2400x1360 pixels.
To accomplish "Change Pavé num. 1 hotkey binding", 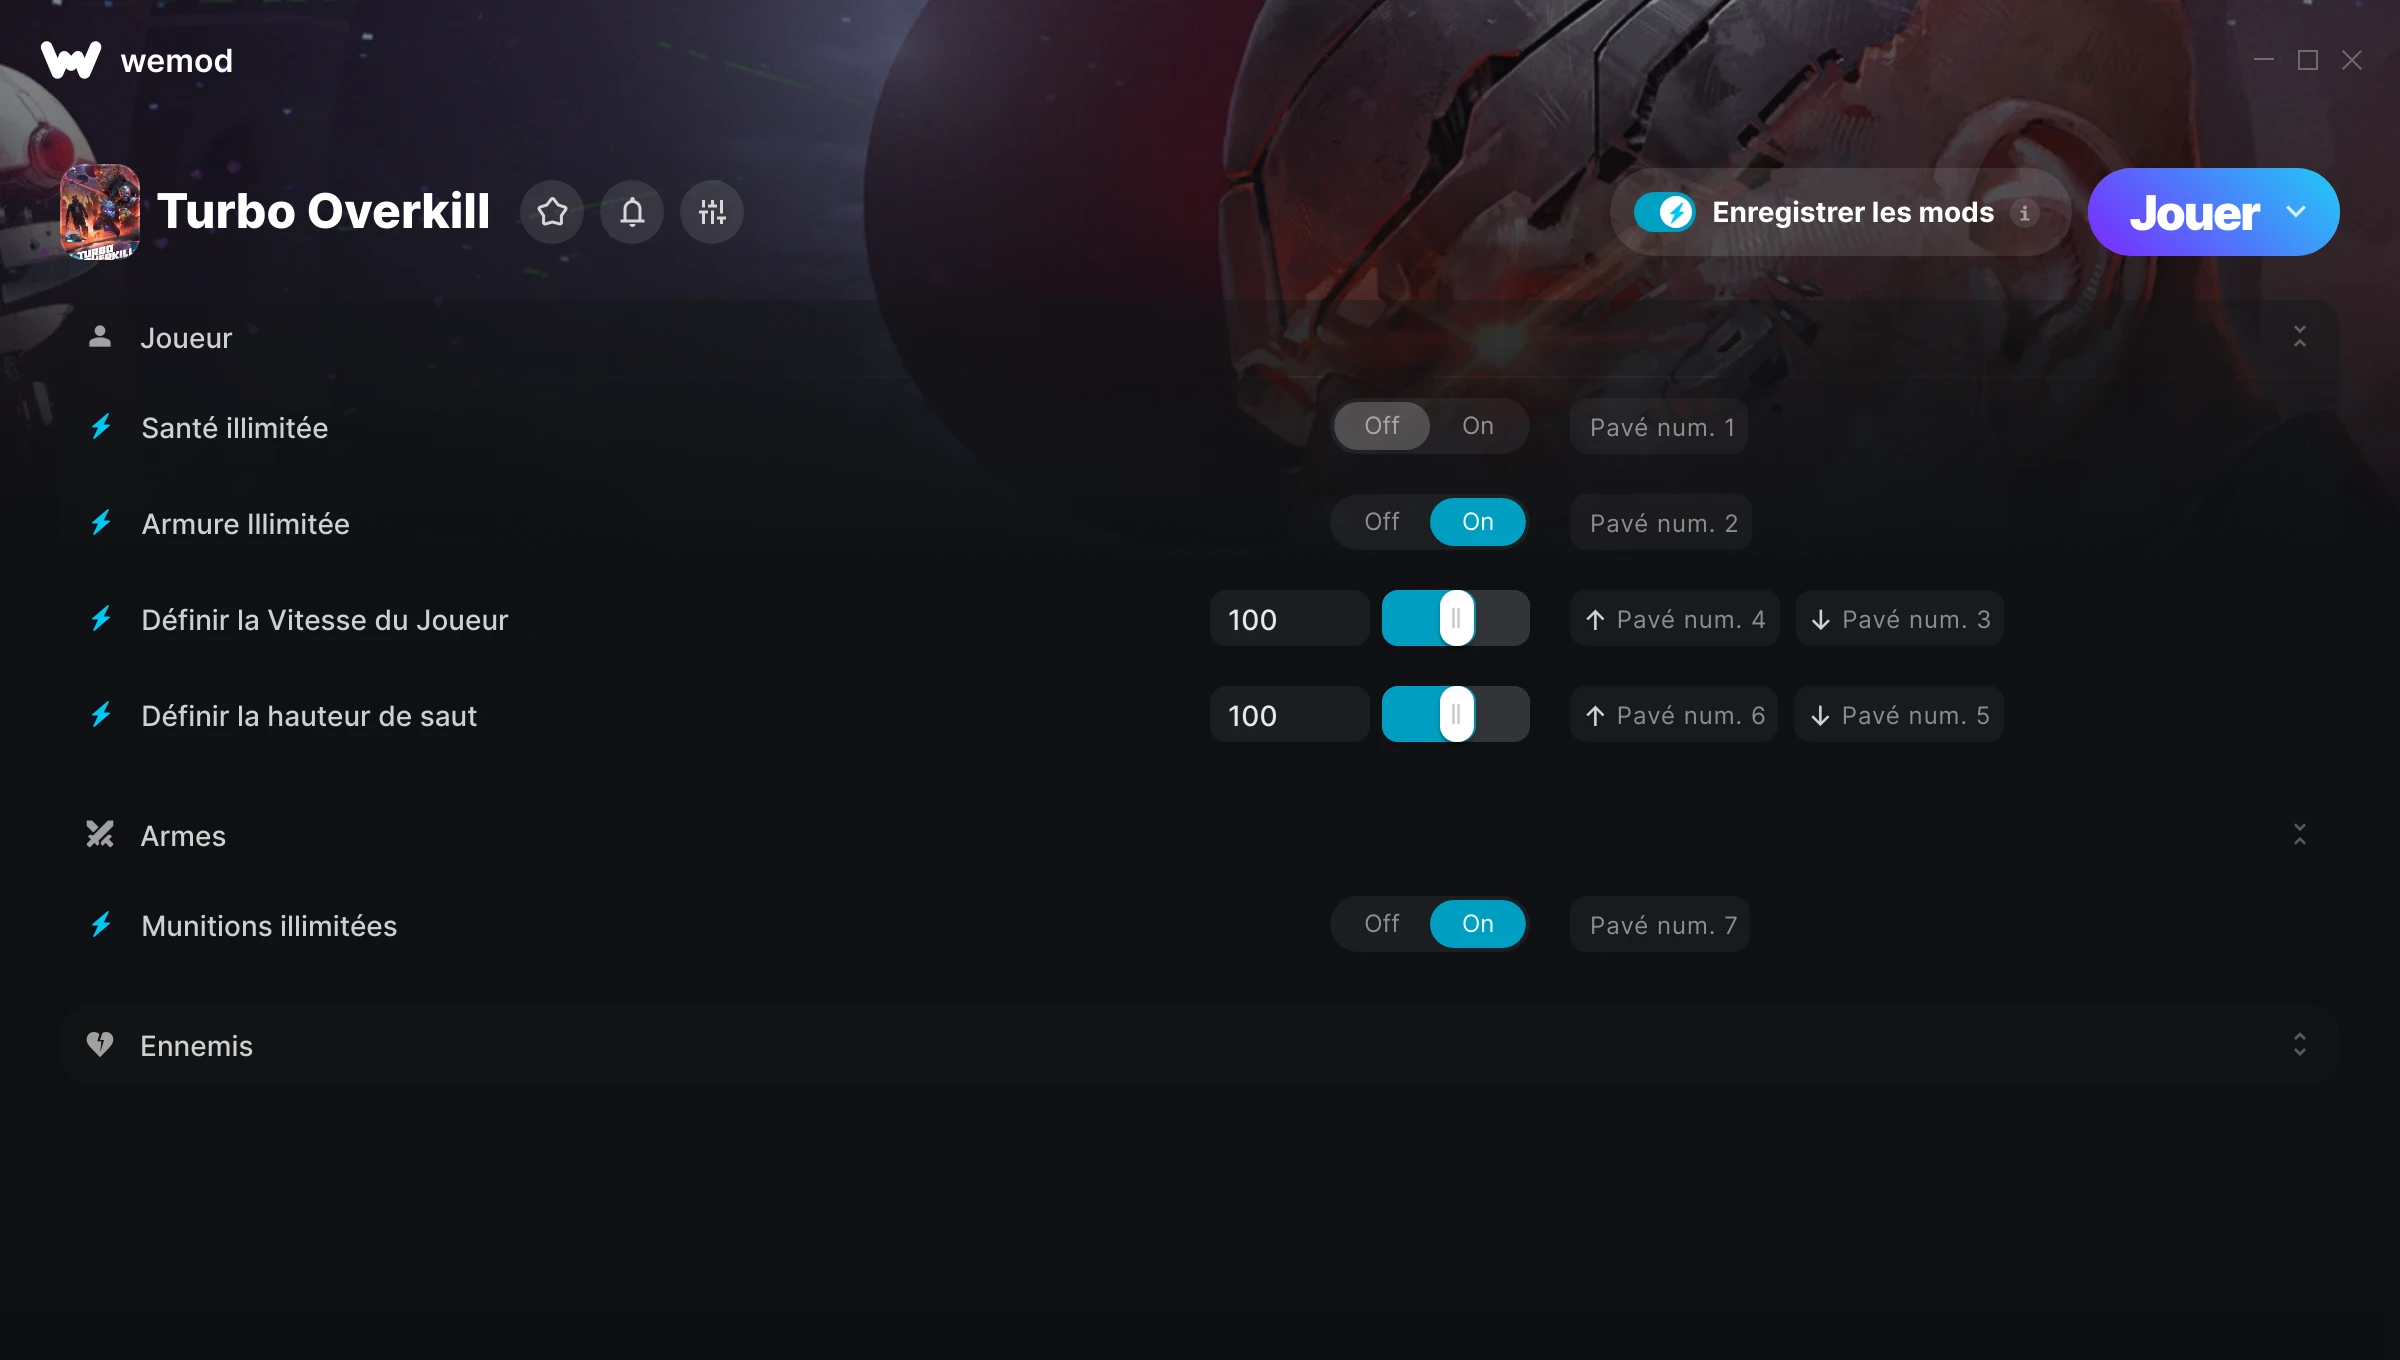I will pos(1660,427).
